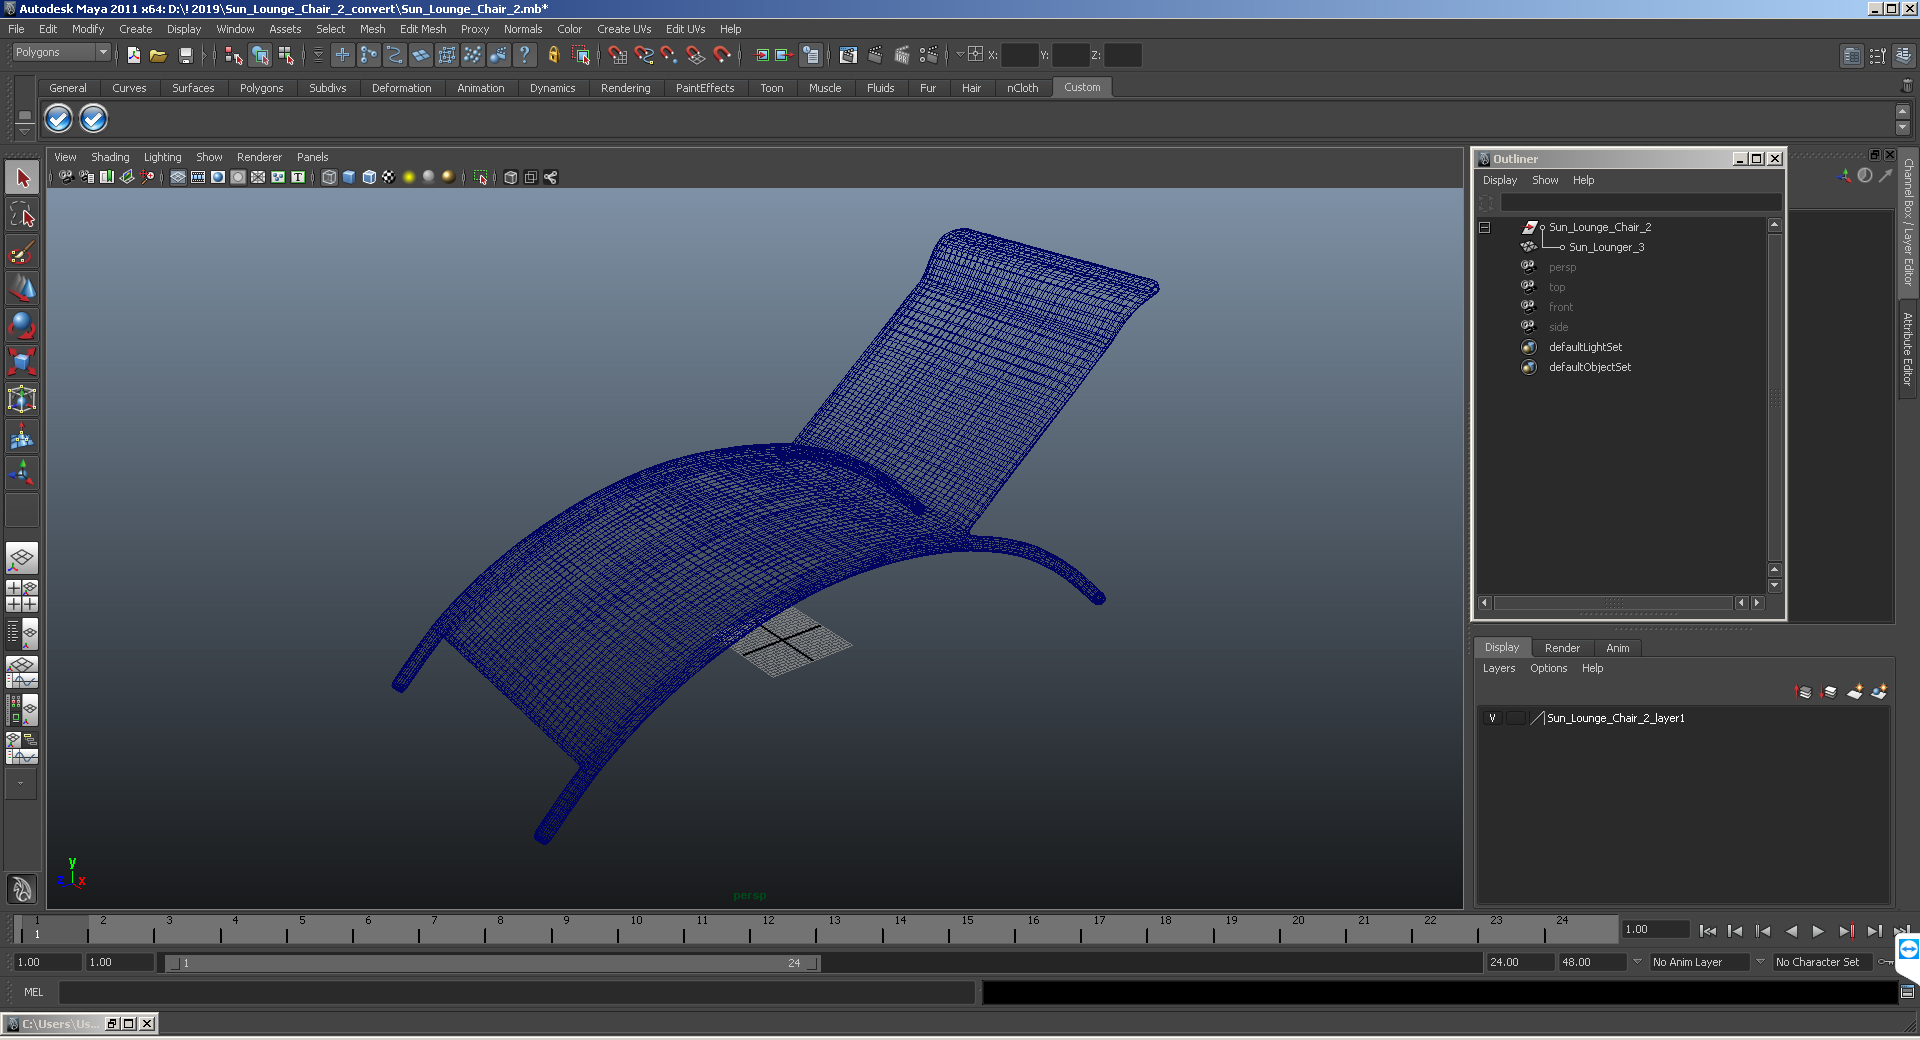Enable snap to curves magnet
This screenshot has height=1040, width=1920.
point(644,55)
